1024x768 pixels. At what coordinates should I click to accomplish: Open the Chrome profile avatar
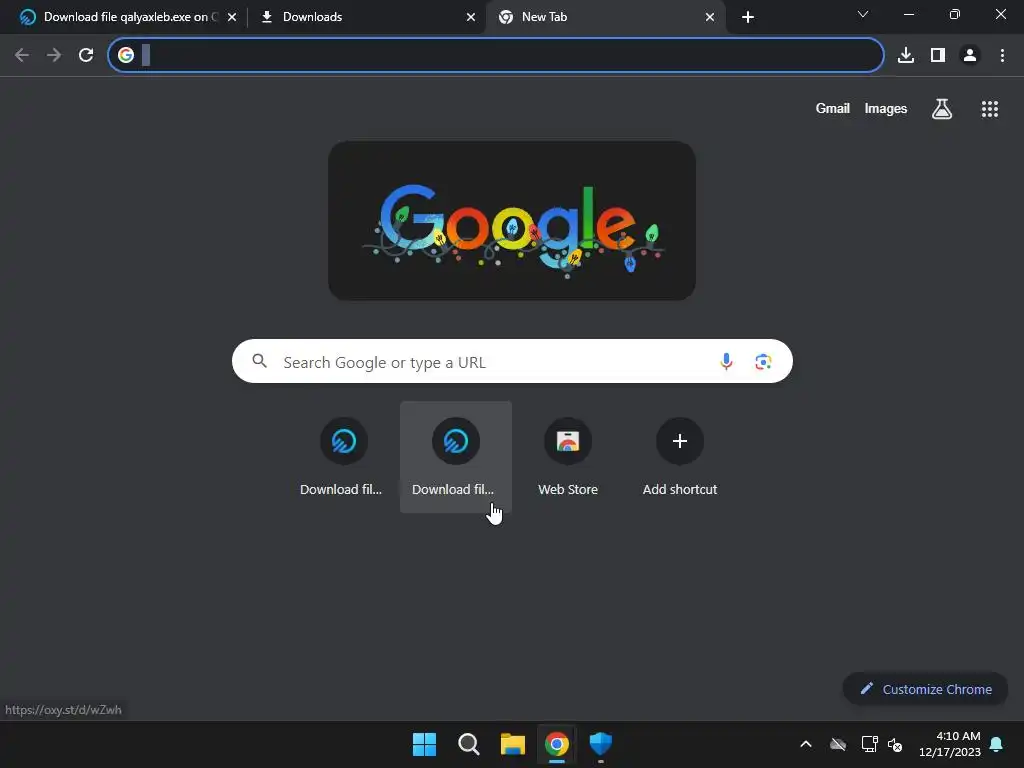(x=970, y=56)
